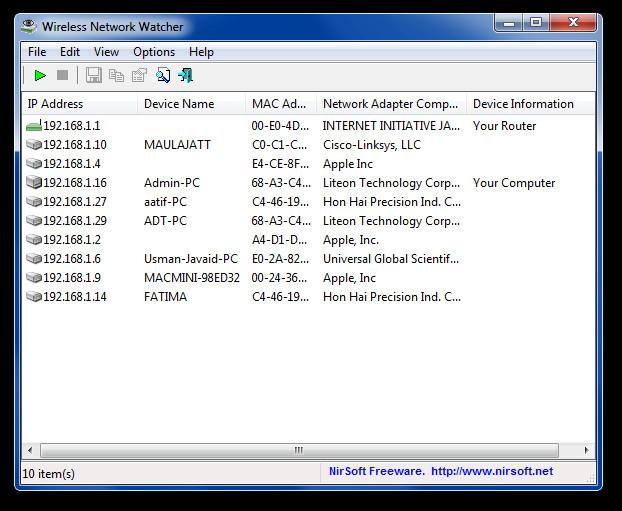Screen dimensions: 622x511
Task: Click the copy selected items icon
Action: coord(116,75)
